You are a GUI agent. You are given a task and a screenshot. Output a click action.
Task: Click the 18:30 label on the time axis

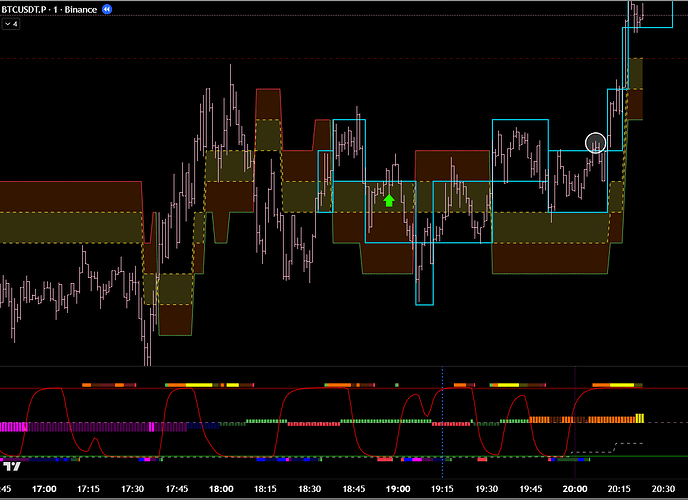click(x=310, y=490)
